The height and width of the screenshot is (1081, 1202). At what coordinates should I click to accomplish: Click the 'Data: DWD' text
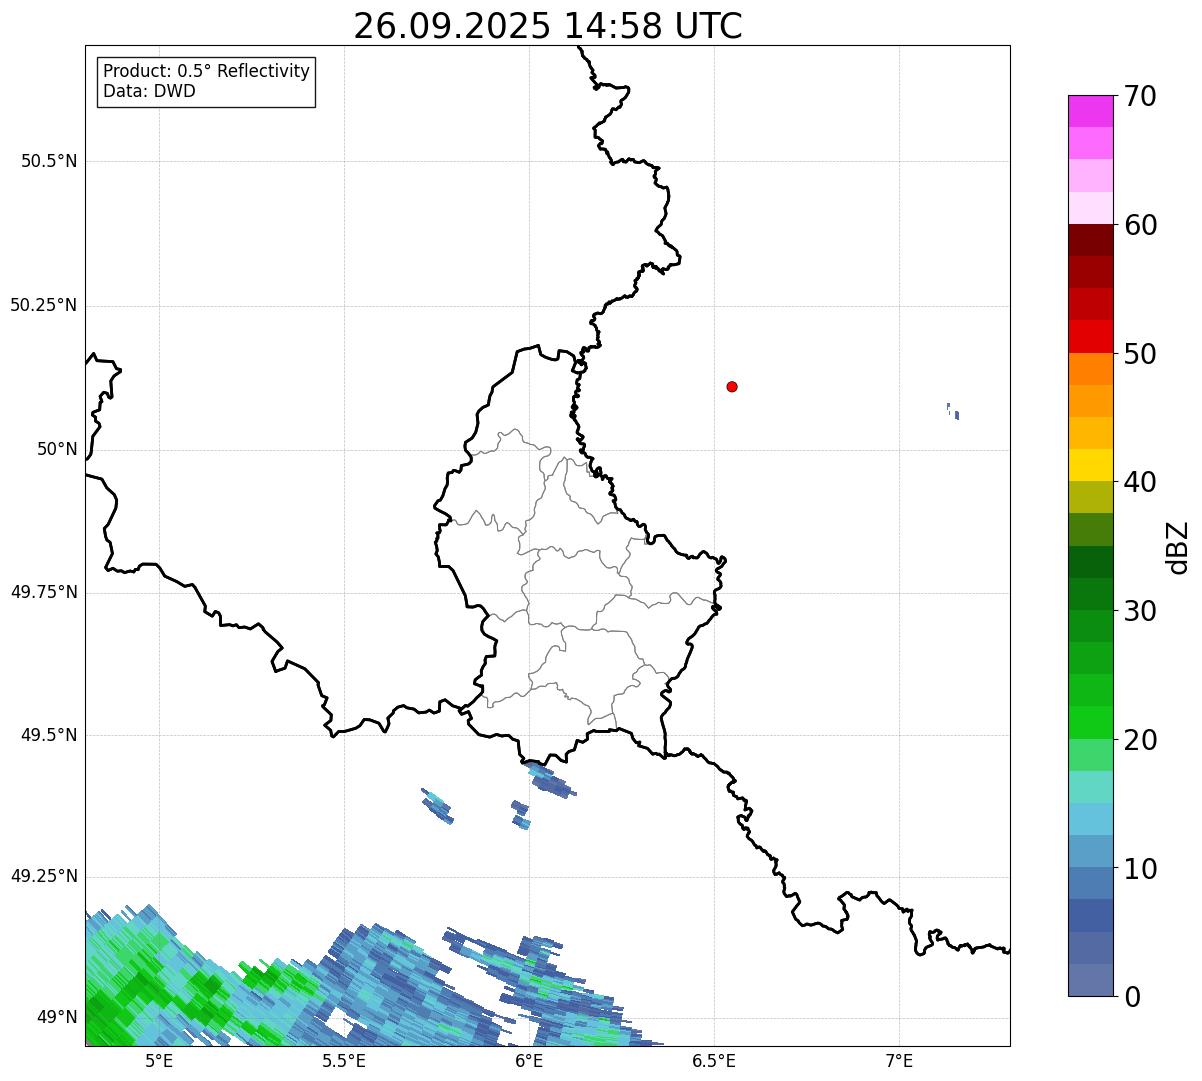[x=149, y=91]
